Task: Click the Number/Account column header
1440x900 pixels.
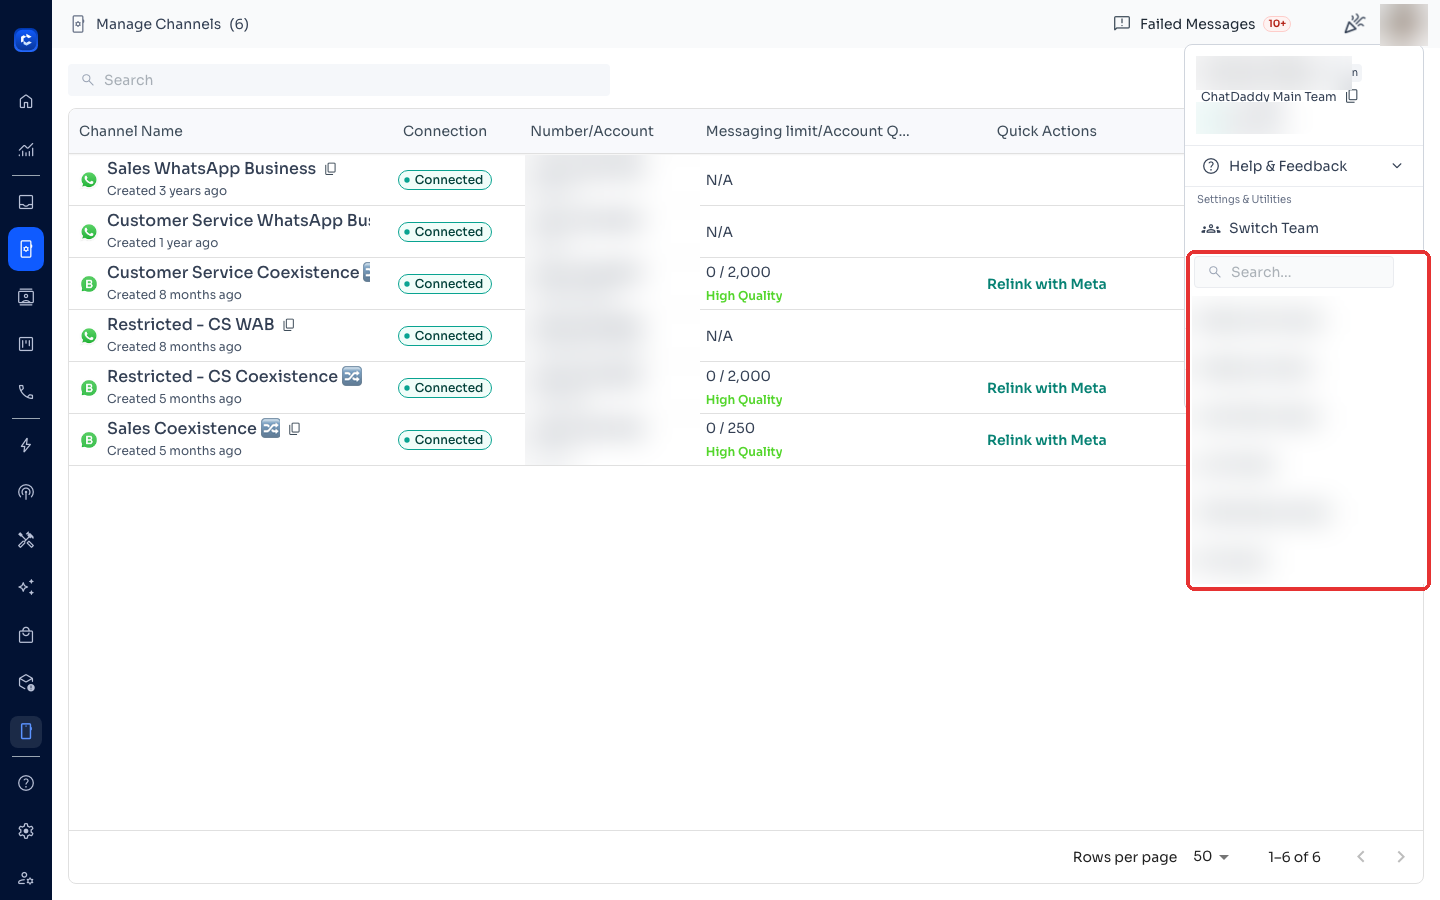Action: [592, 131]
